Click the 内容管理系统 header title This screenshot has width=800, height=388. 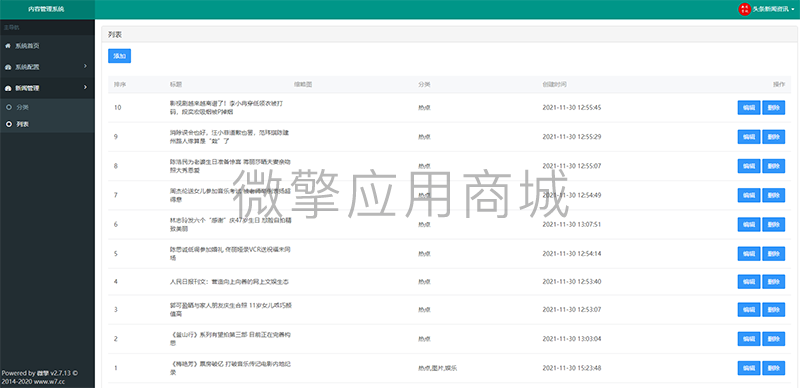46,9
